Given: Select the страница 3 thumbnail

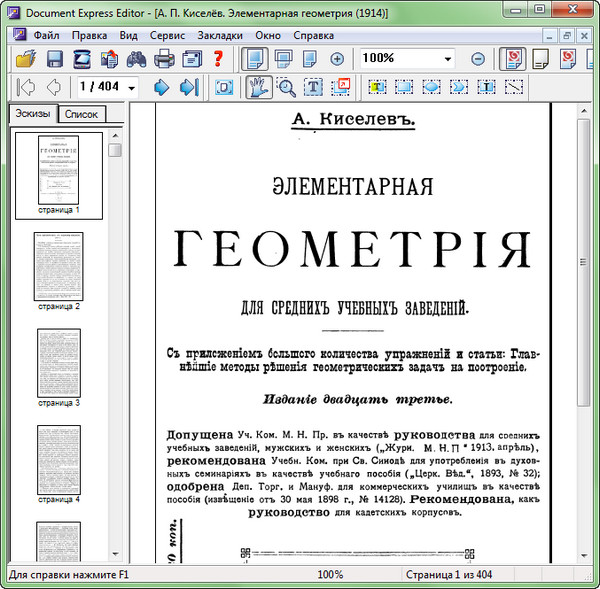Looking at the screenshot, I should [x=58, y=360].
